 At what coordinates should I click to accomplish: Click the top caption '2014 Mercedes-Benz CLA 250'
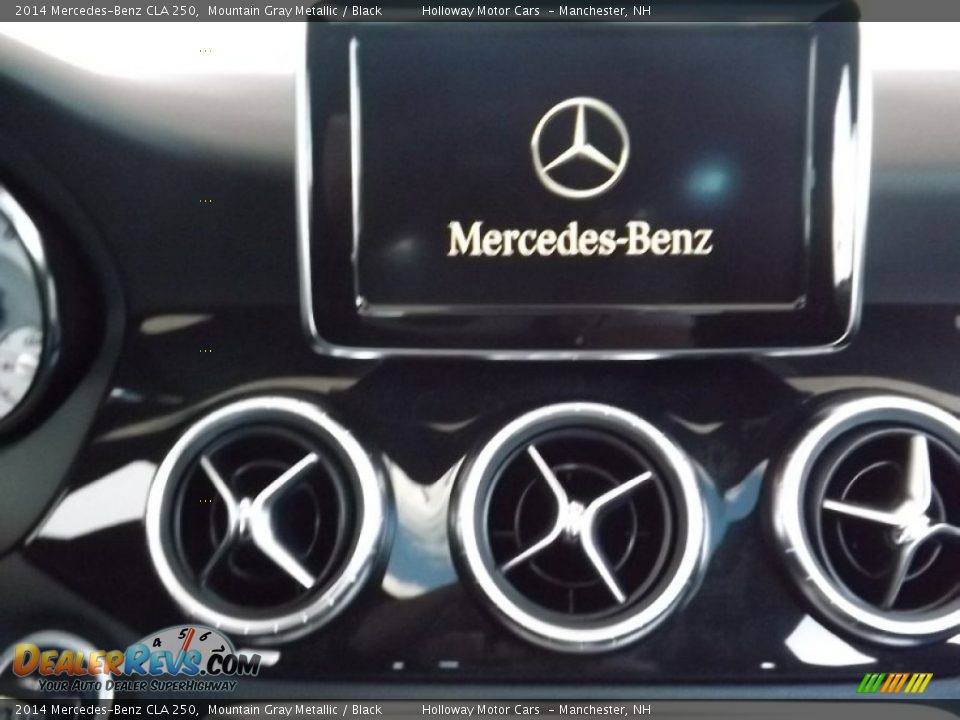pos(106,10)
